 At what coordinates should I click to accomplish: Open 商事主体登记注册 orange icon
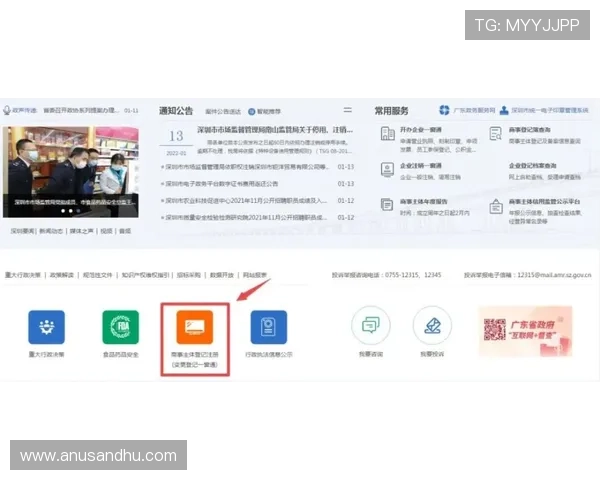click(x=194, y=327)
